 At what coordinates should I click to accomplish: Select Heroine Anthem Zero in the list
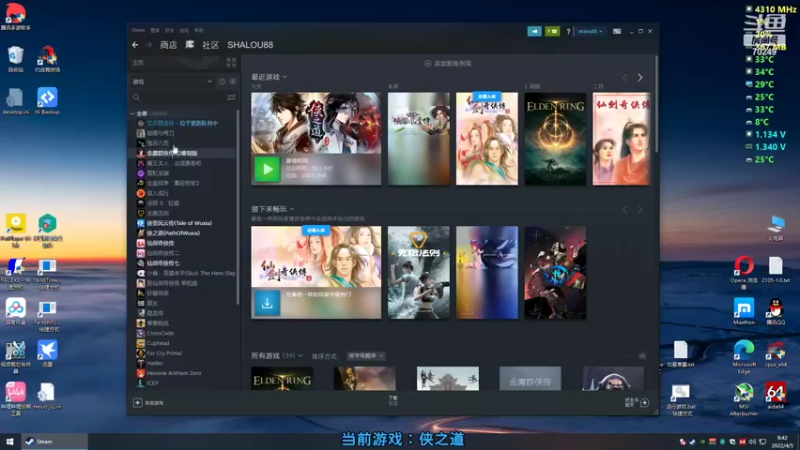click(173, 373)
